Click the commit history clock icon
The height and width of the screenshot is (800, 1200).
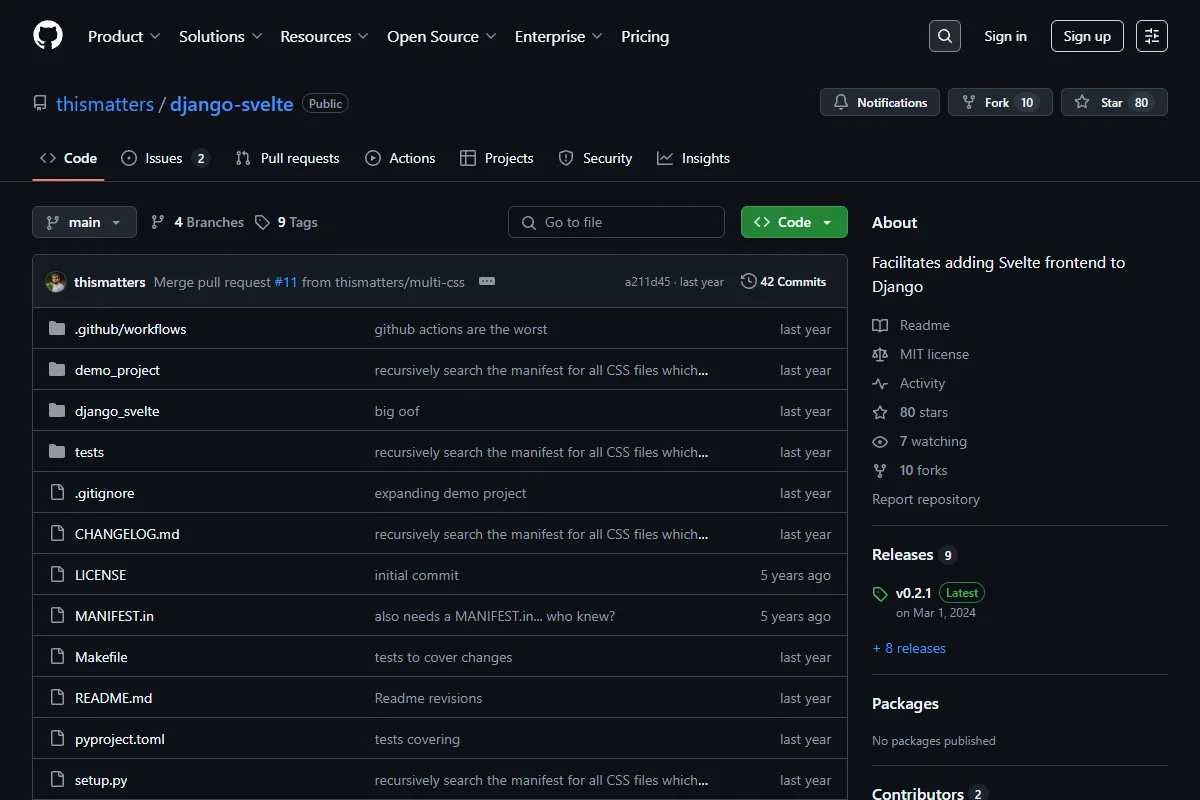[x=748, y=282]
